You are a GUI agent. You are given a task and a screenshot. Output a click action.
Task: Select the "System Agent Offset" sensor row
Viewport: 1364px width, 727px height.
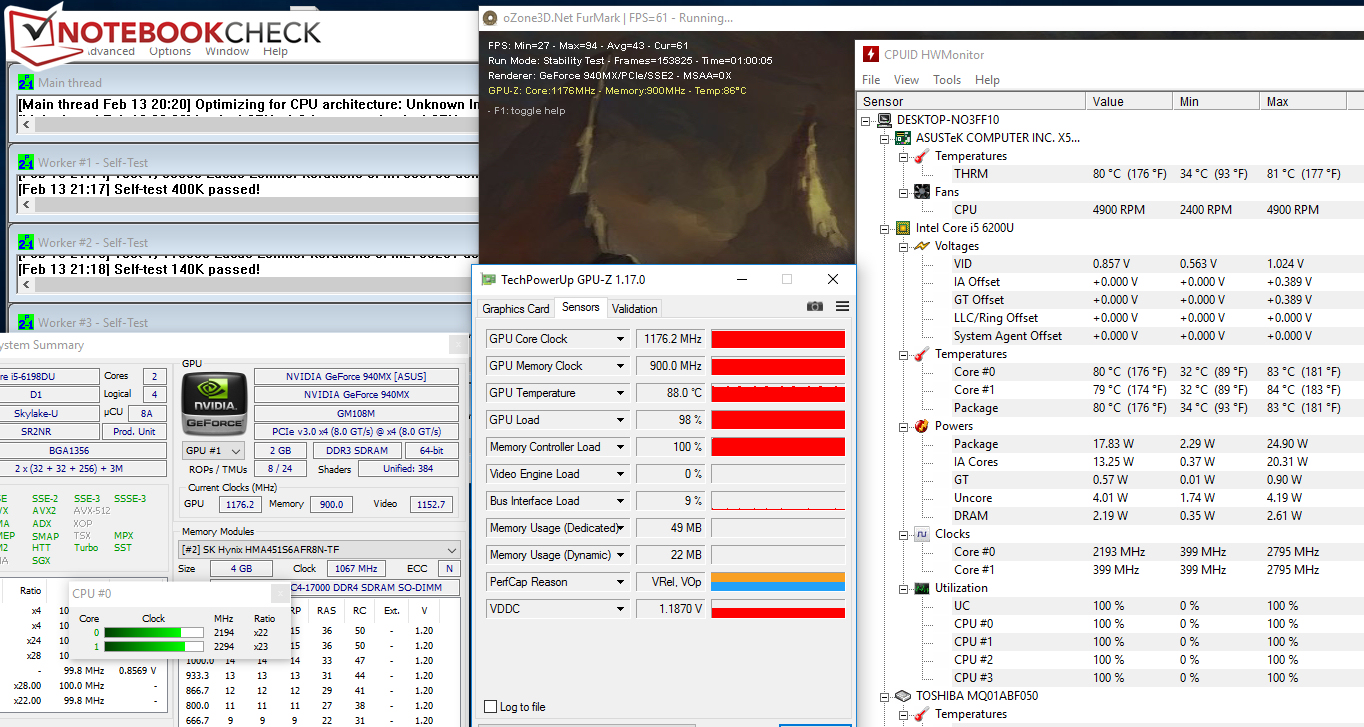click(x=1111, y=336)
